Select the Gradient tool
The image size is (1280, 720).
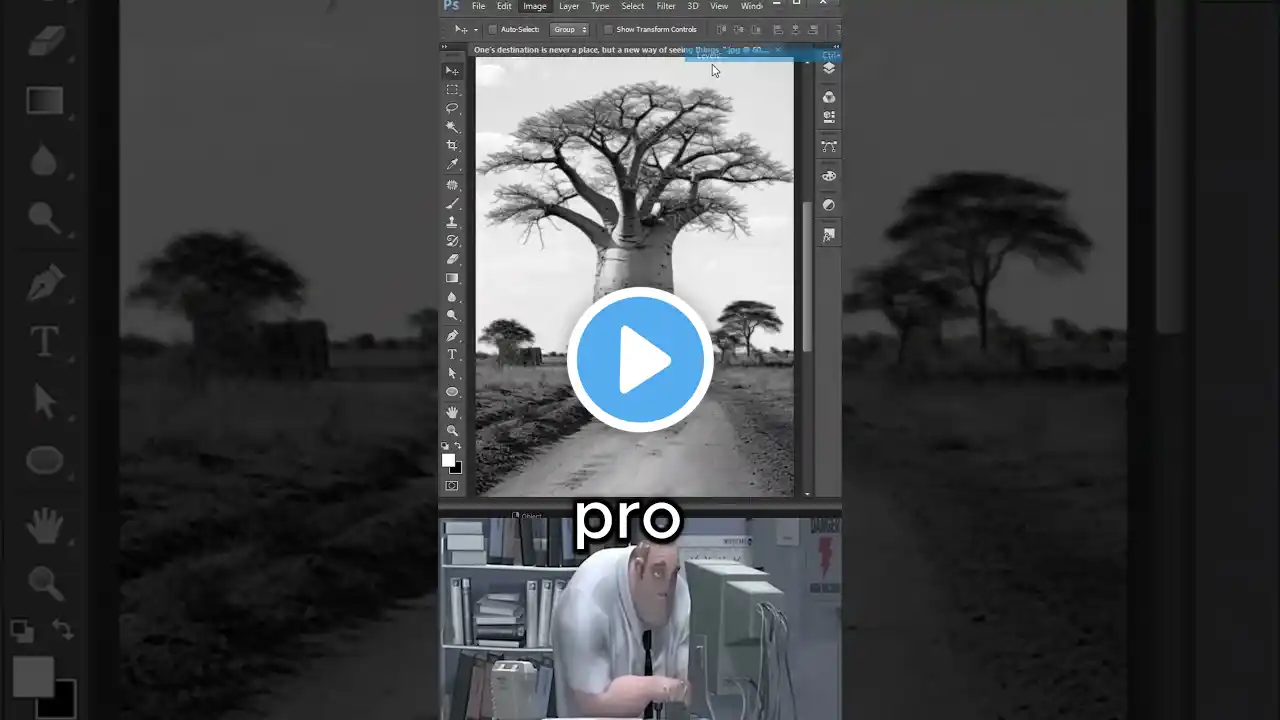pos(452,279)
